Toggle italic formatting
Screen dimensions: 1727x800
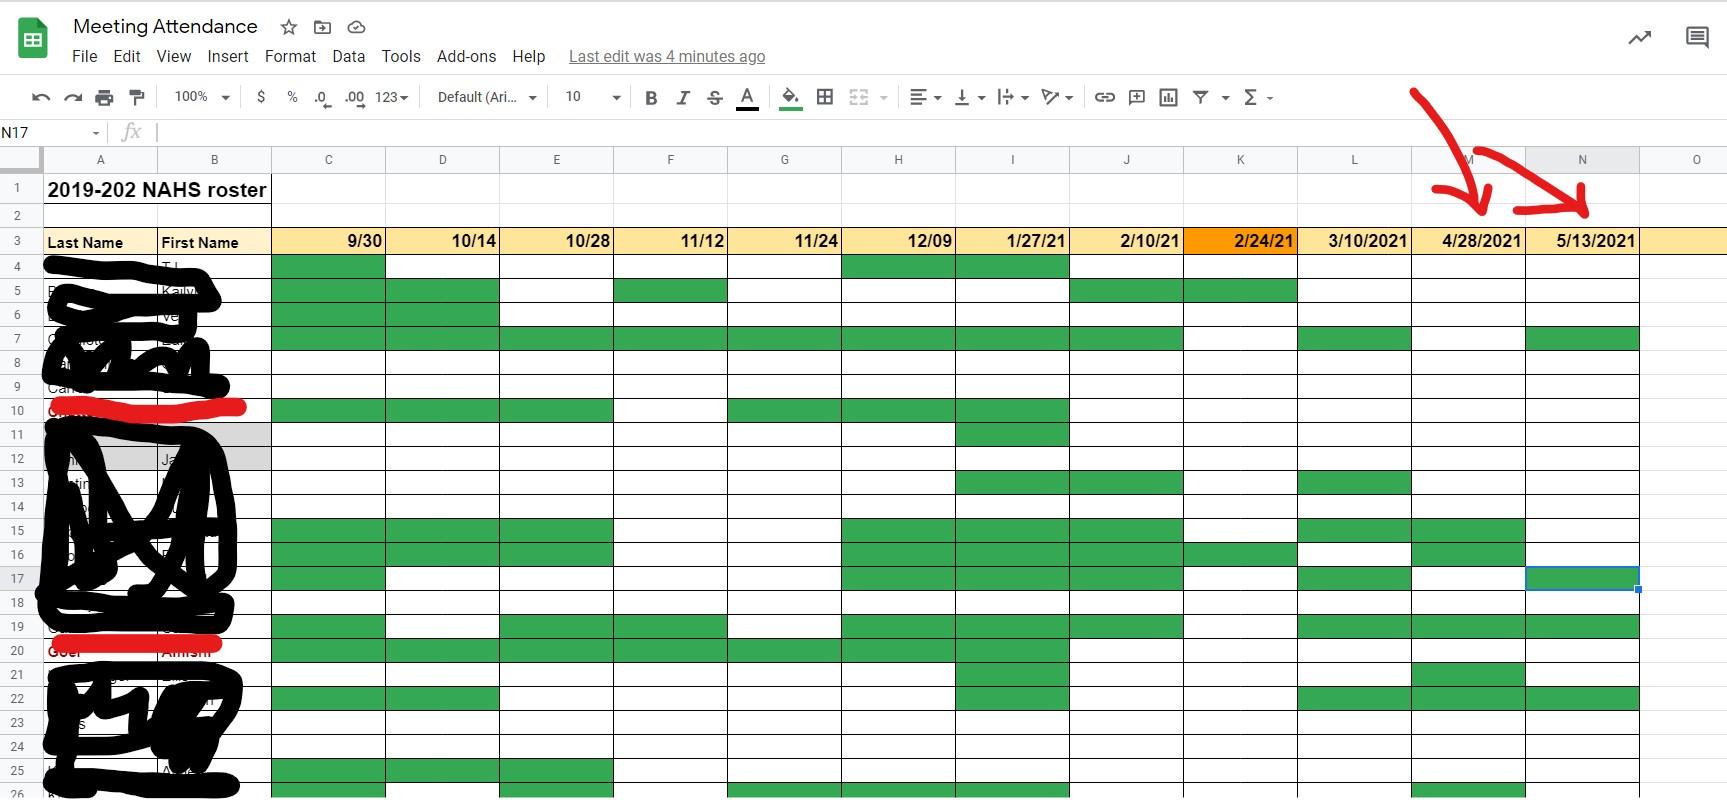pos(683,97)
